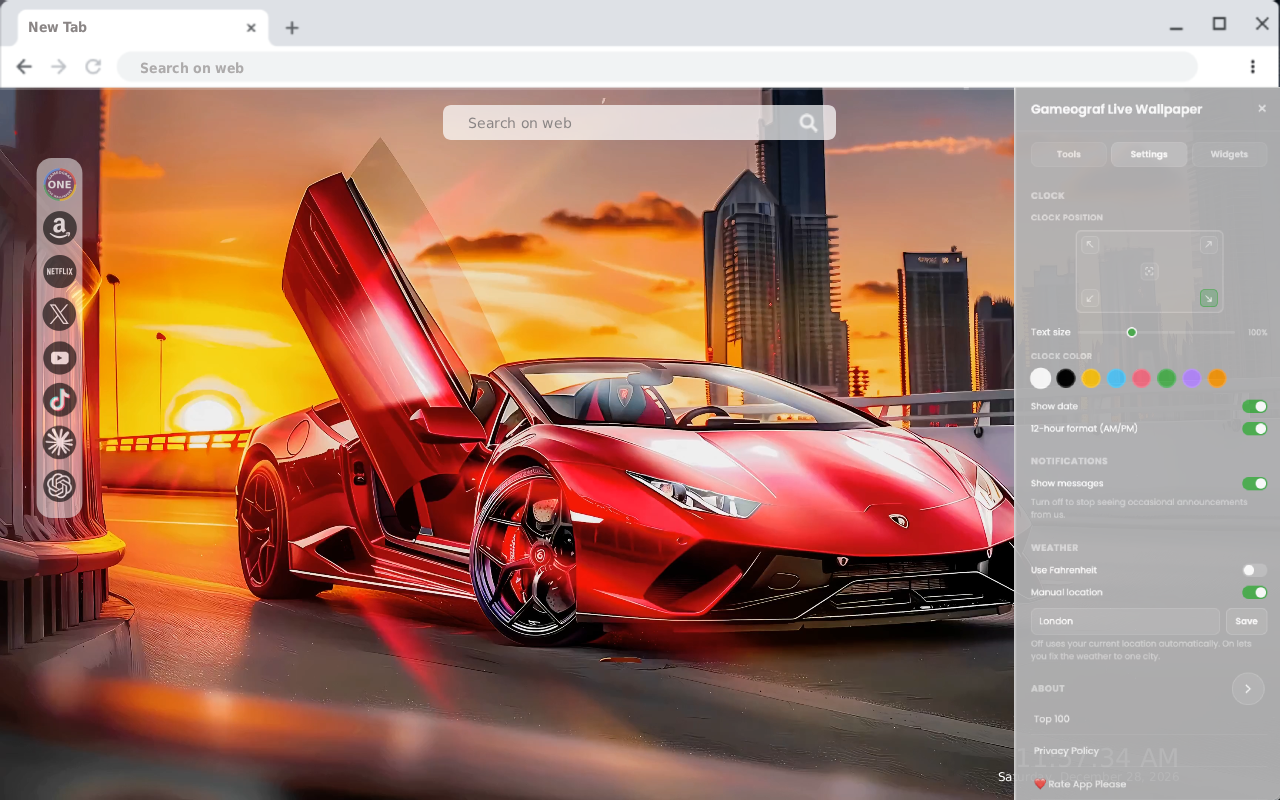
Task: Launch the Netflix shortcut icon
Action: pos(60,271)
